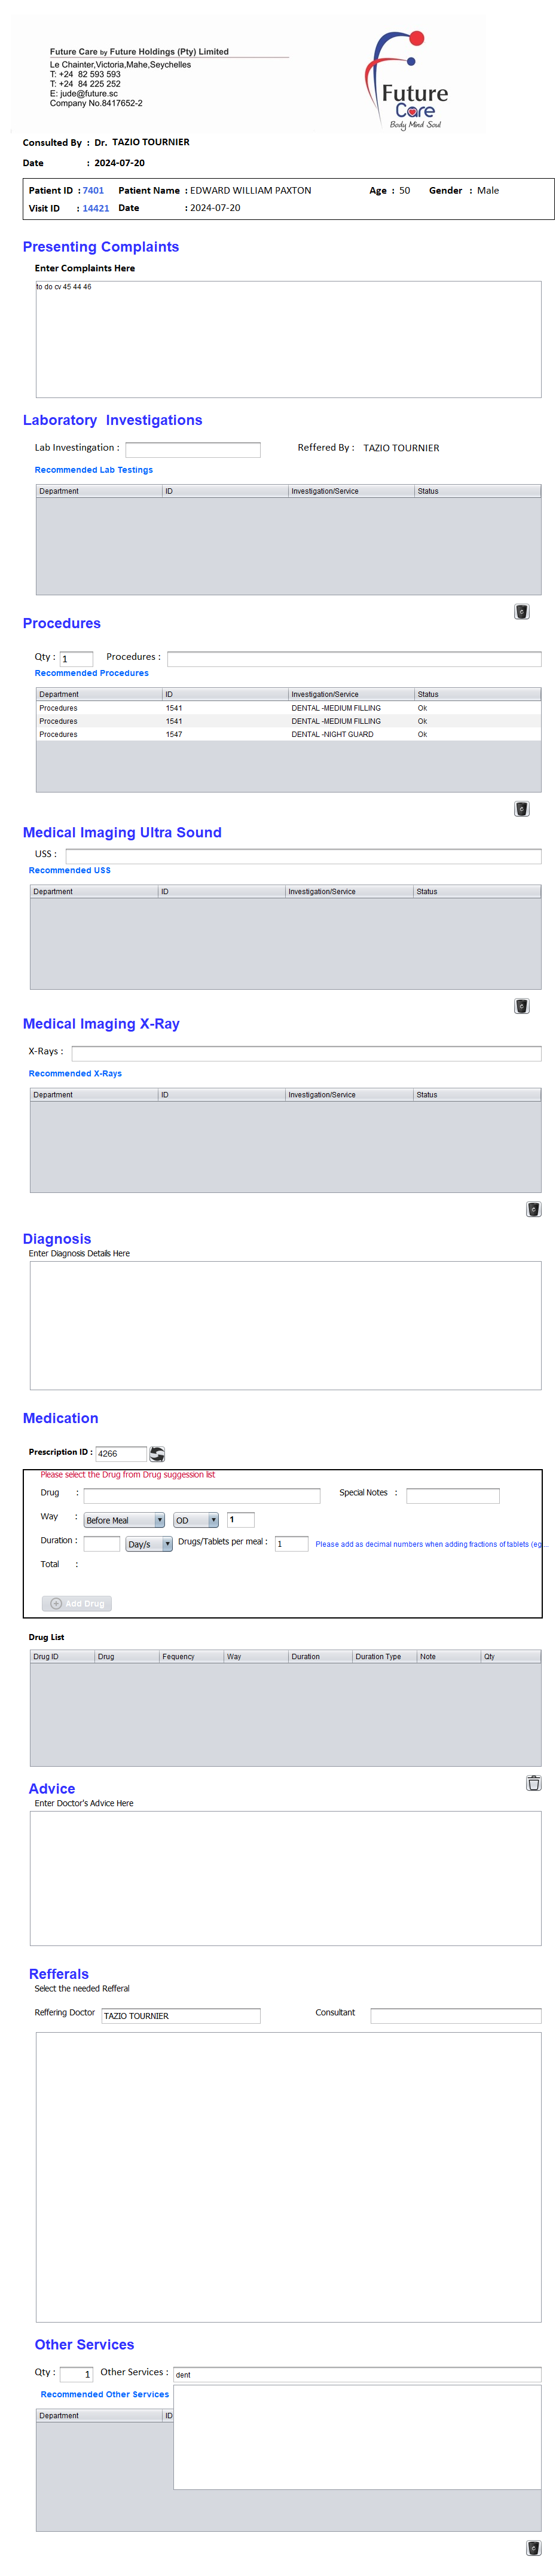Click trash icon below X-Ray table
Image resolution: width=556 pixels, height=2576 pixels.
point(533,1209)
